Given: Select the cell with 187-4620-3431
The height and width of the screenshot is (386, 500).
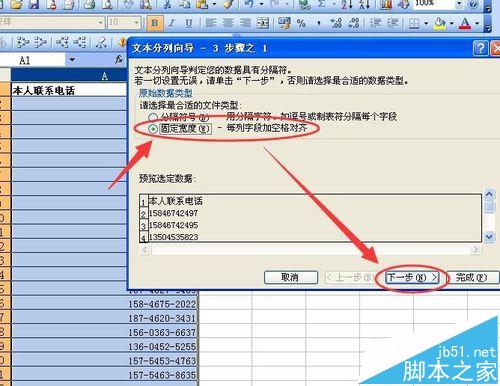Looking at the screenshot, I should tap(105, 318).
